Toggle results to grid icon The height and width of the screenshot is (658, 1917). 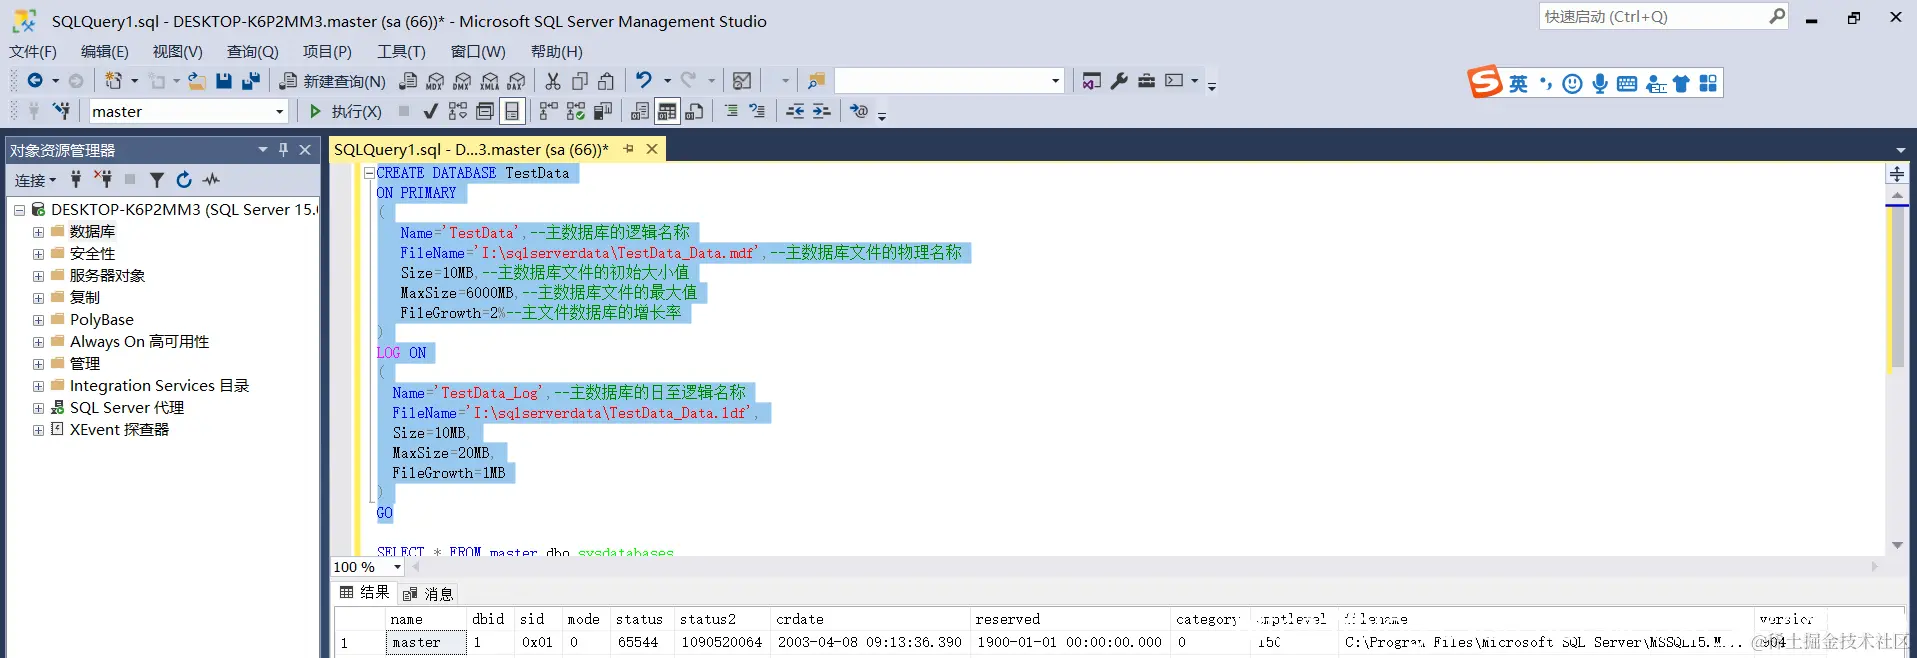(667, 111)
